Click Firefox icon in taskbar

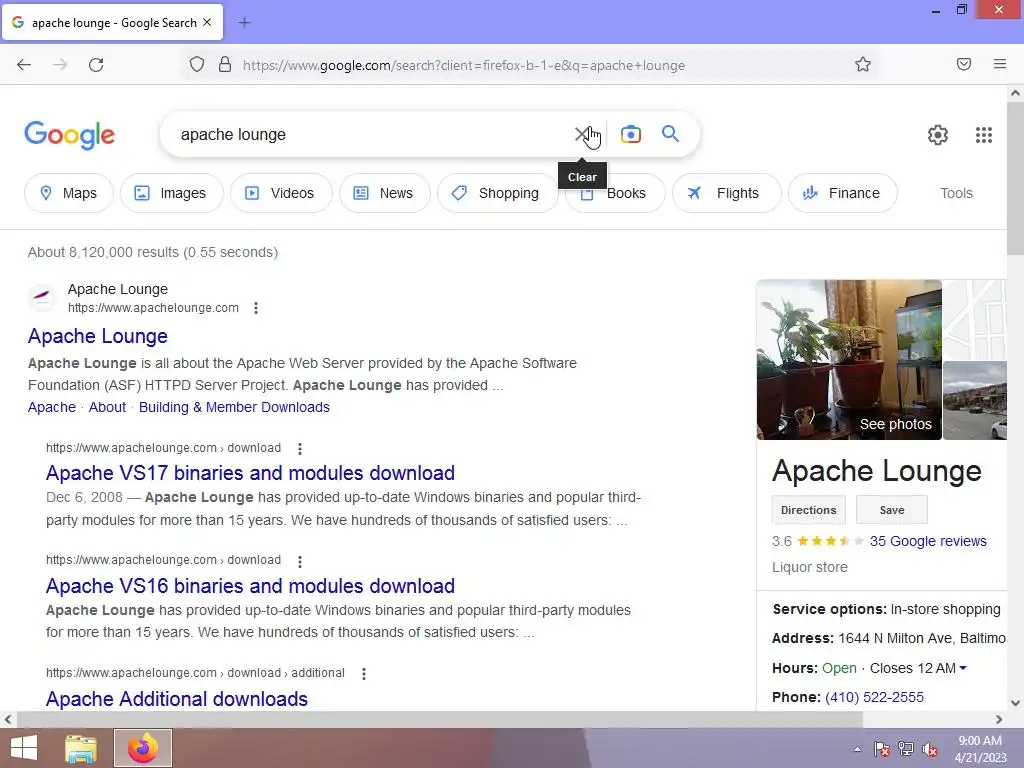click(x=143, y=748)
